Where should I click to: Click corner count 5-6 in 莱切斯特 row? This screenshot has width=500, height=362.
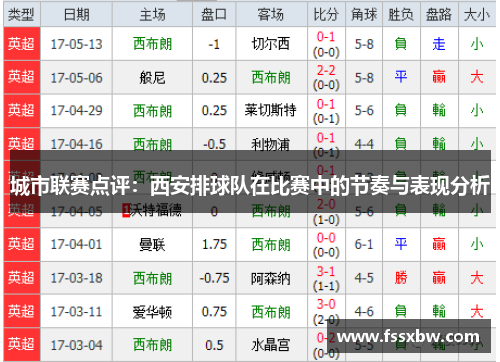pyautogui.click(x=364, y=110)
